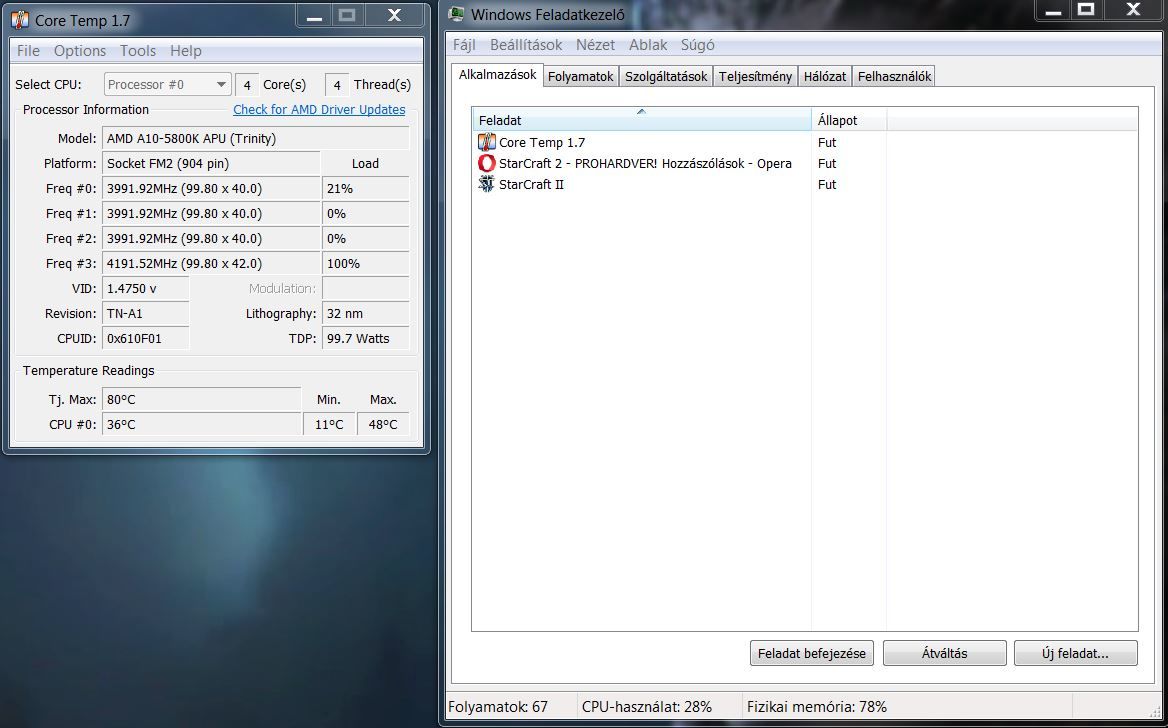
Task: Click the Folyamatok: 67 status bar entry
Action: 498,706
